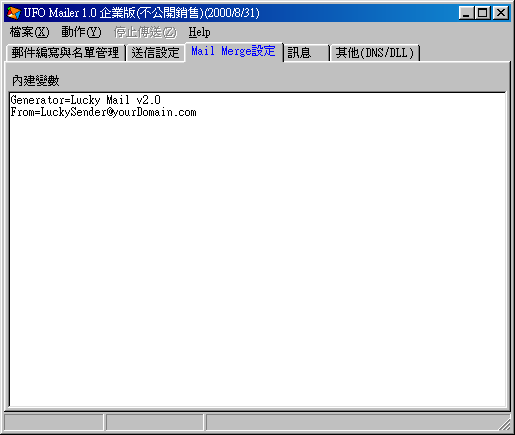
Task: Click the Generator=Lucky Mail v2.0 line
Action: pos(86,100)
